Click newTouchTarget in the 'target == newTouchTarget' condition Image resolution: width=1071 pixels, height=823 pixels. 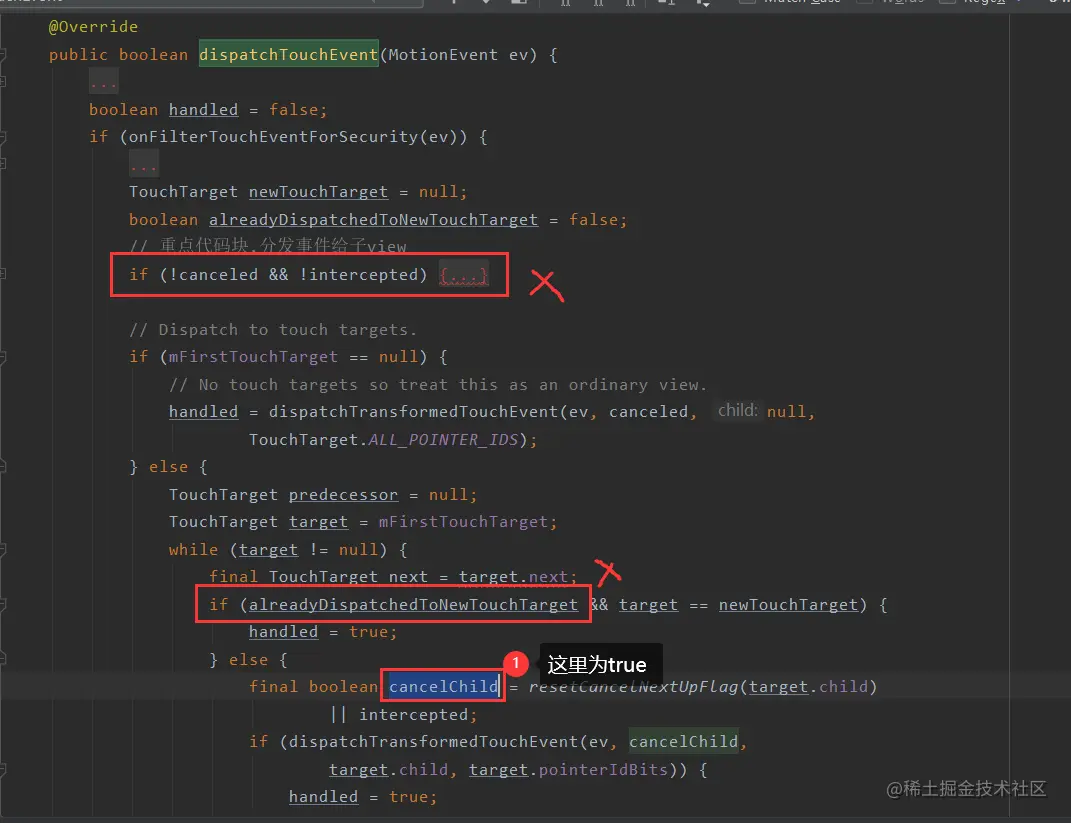788,605
